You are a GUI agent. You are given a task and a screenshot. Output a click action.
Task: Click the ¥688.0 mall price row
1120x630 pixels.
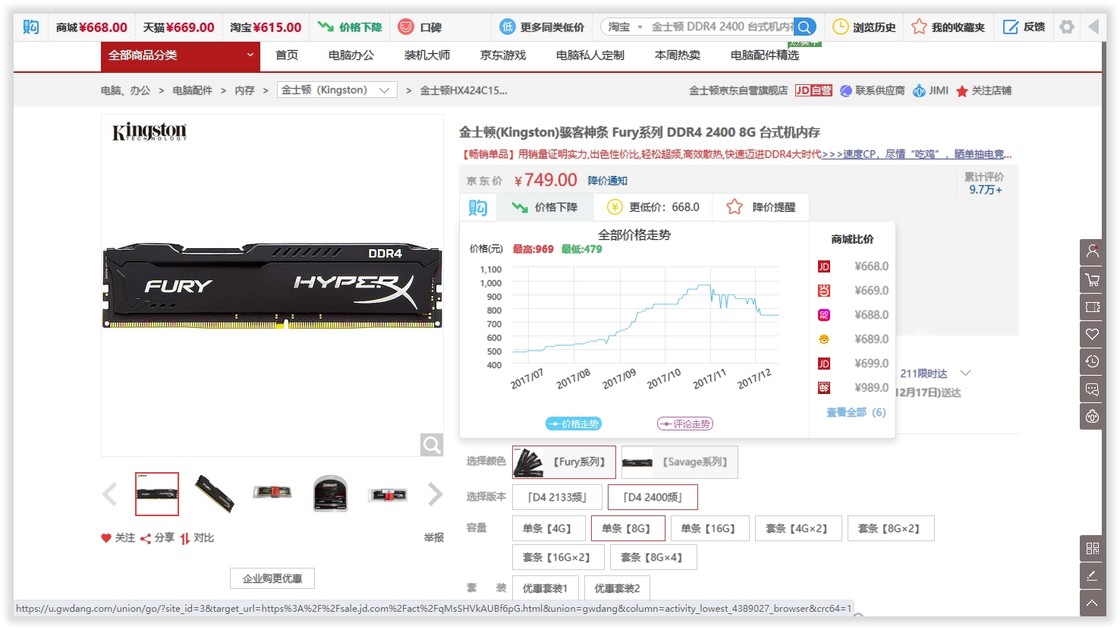[853, 315]
